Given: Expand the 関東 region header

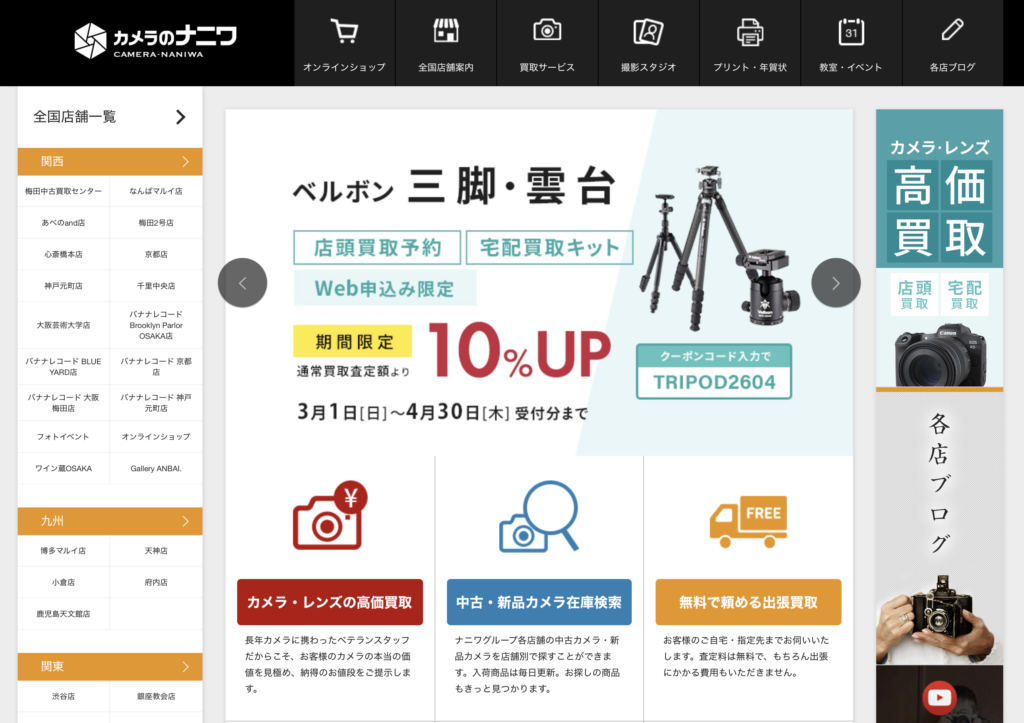Looking at the screenshot, I should click(110, 666).
